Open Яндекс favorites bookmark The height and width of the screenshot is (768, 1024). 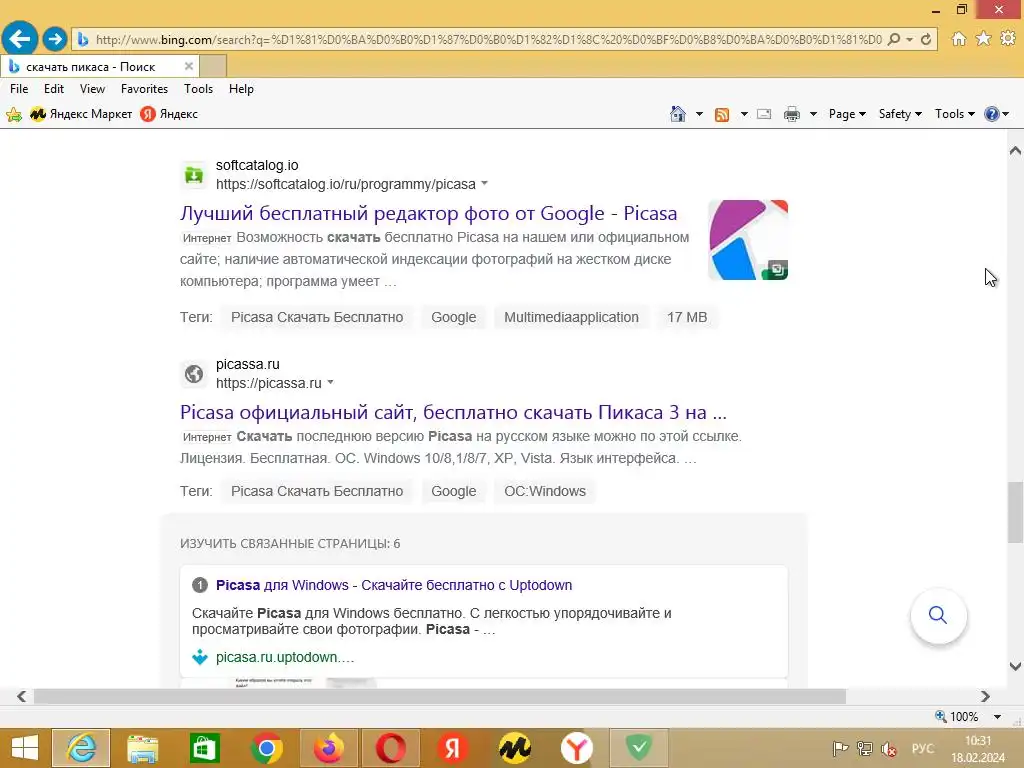point(169,114)
